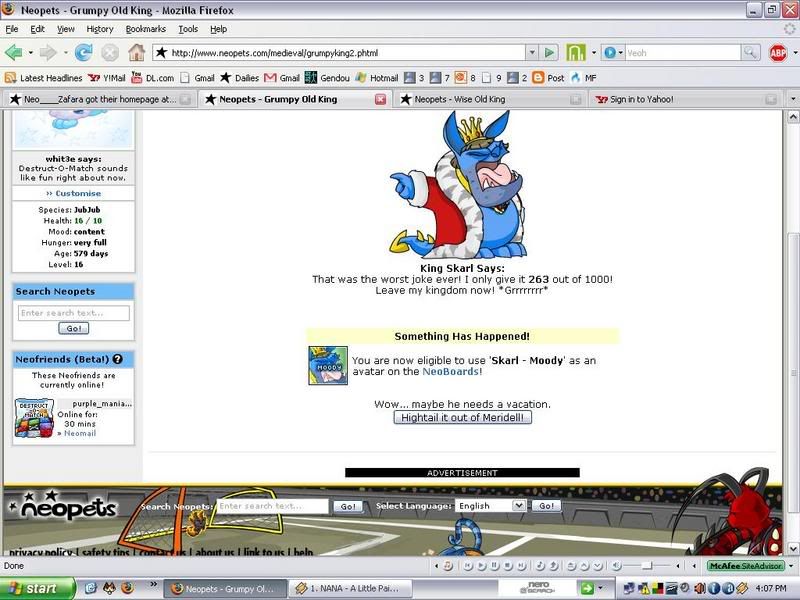Open the green arch icon dropdown arrow
800x600 pixels.
(x=594, y=53)
